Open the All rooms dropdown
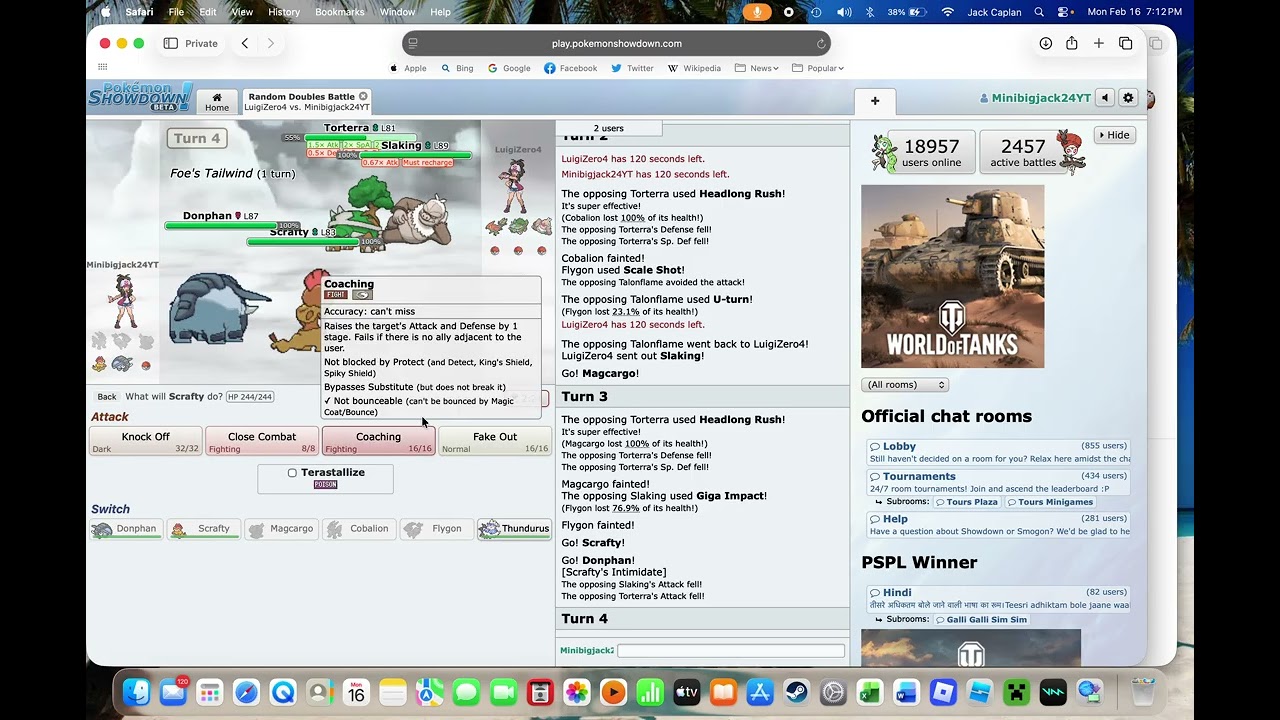The image size is (1280, 720). point(904,385)
